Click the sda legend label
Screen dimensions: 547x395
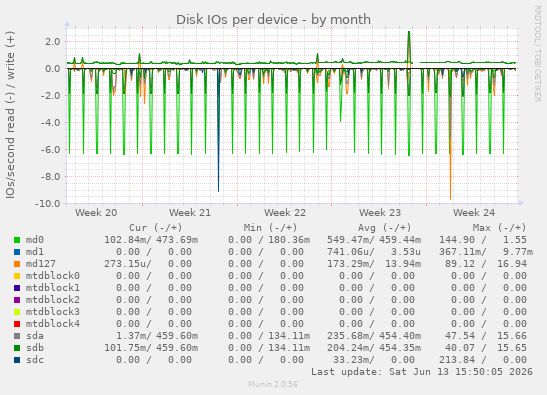(x=35, y=336)
